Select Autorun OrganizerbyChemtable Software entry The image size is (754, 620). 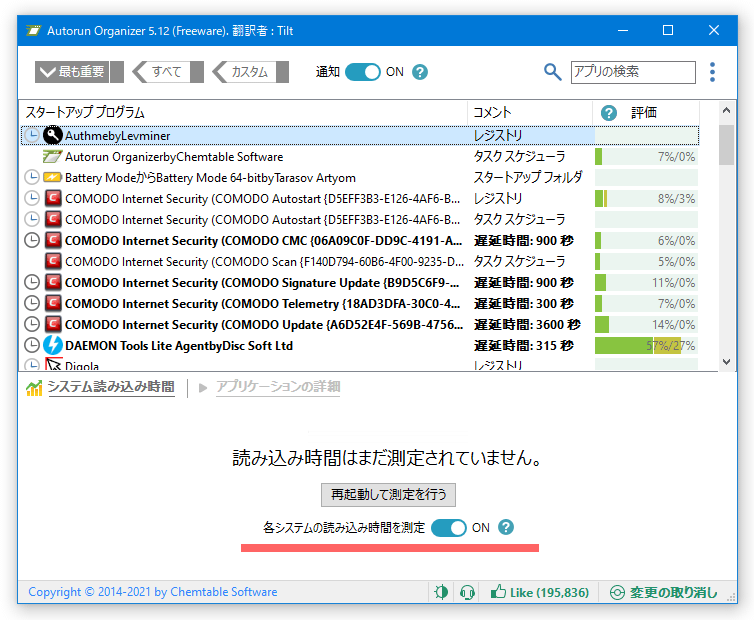(x=360, y=156)
